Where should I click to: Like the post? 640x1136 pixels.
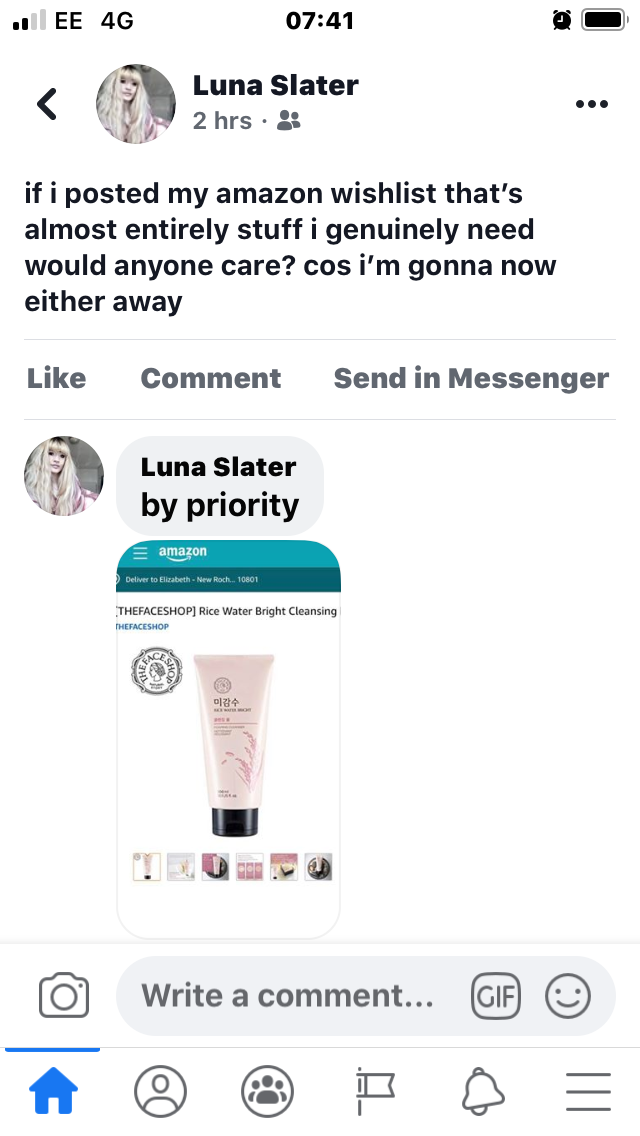point(57,378)
